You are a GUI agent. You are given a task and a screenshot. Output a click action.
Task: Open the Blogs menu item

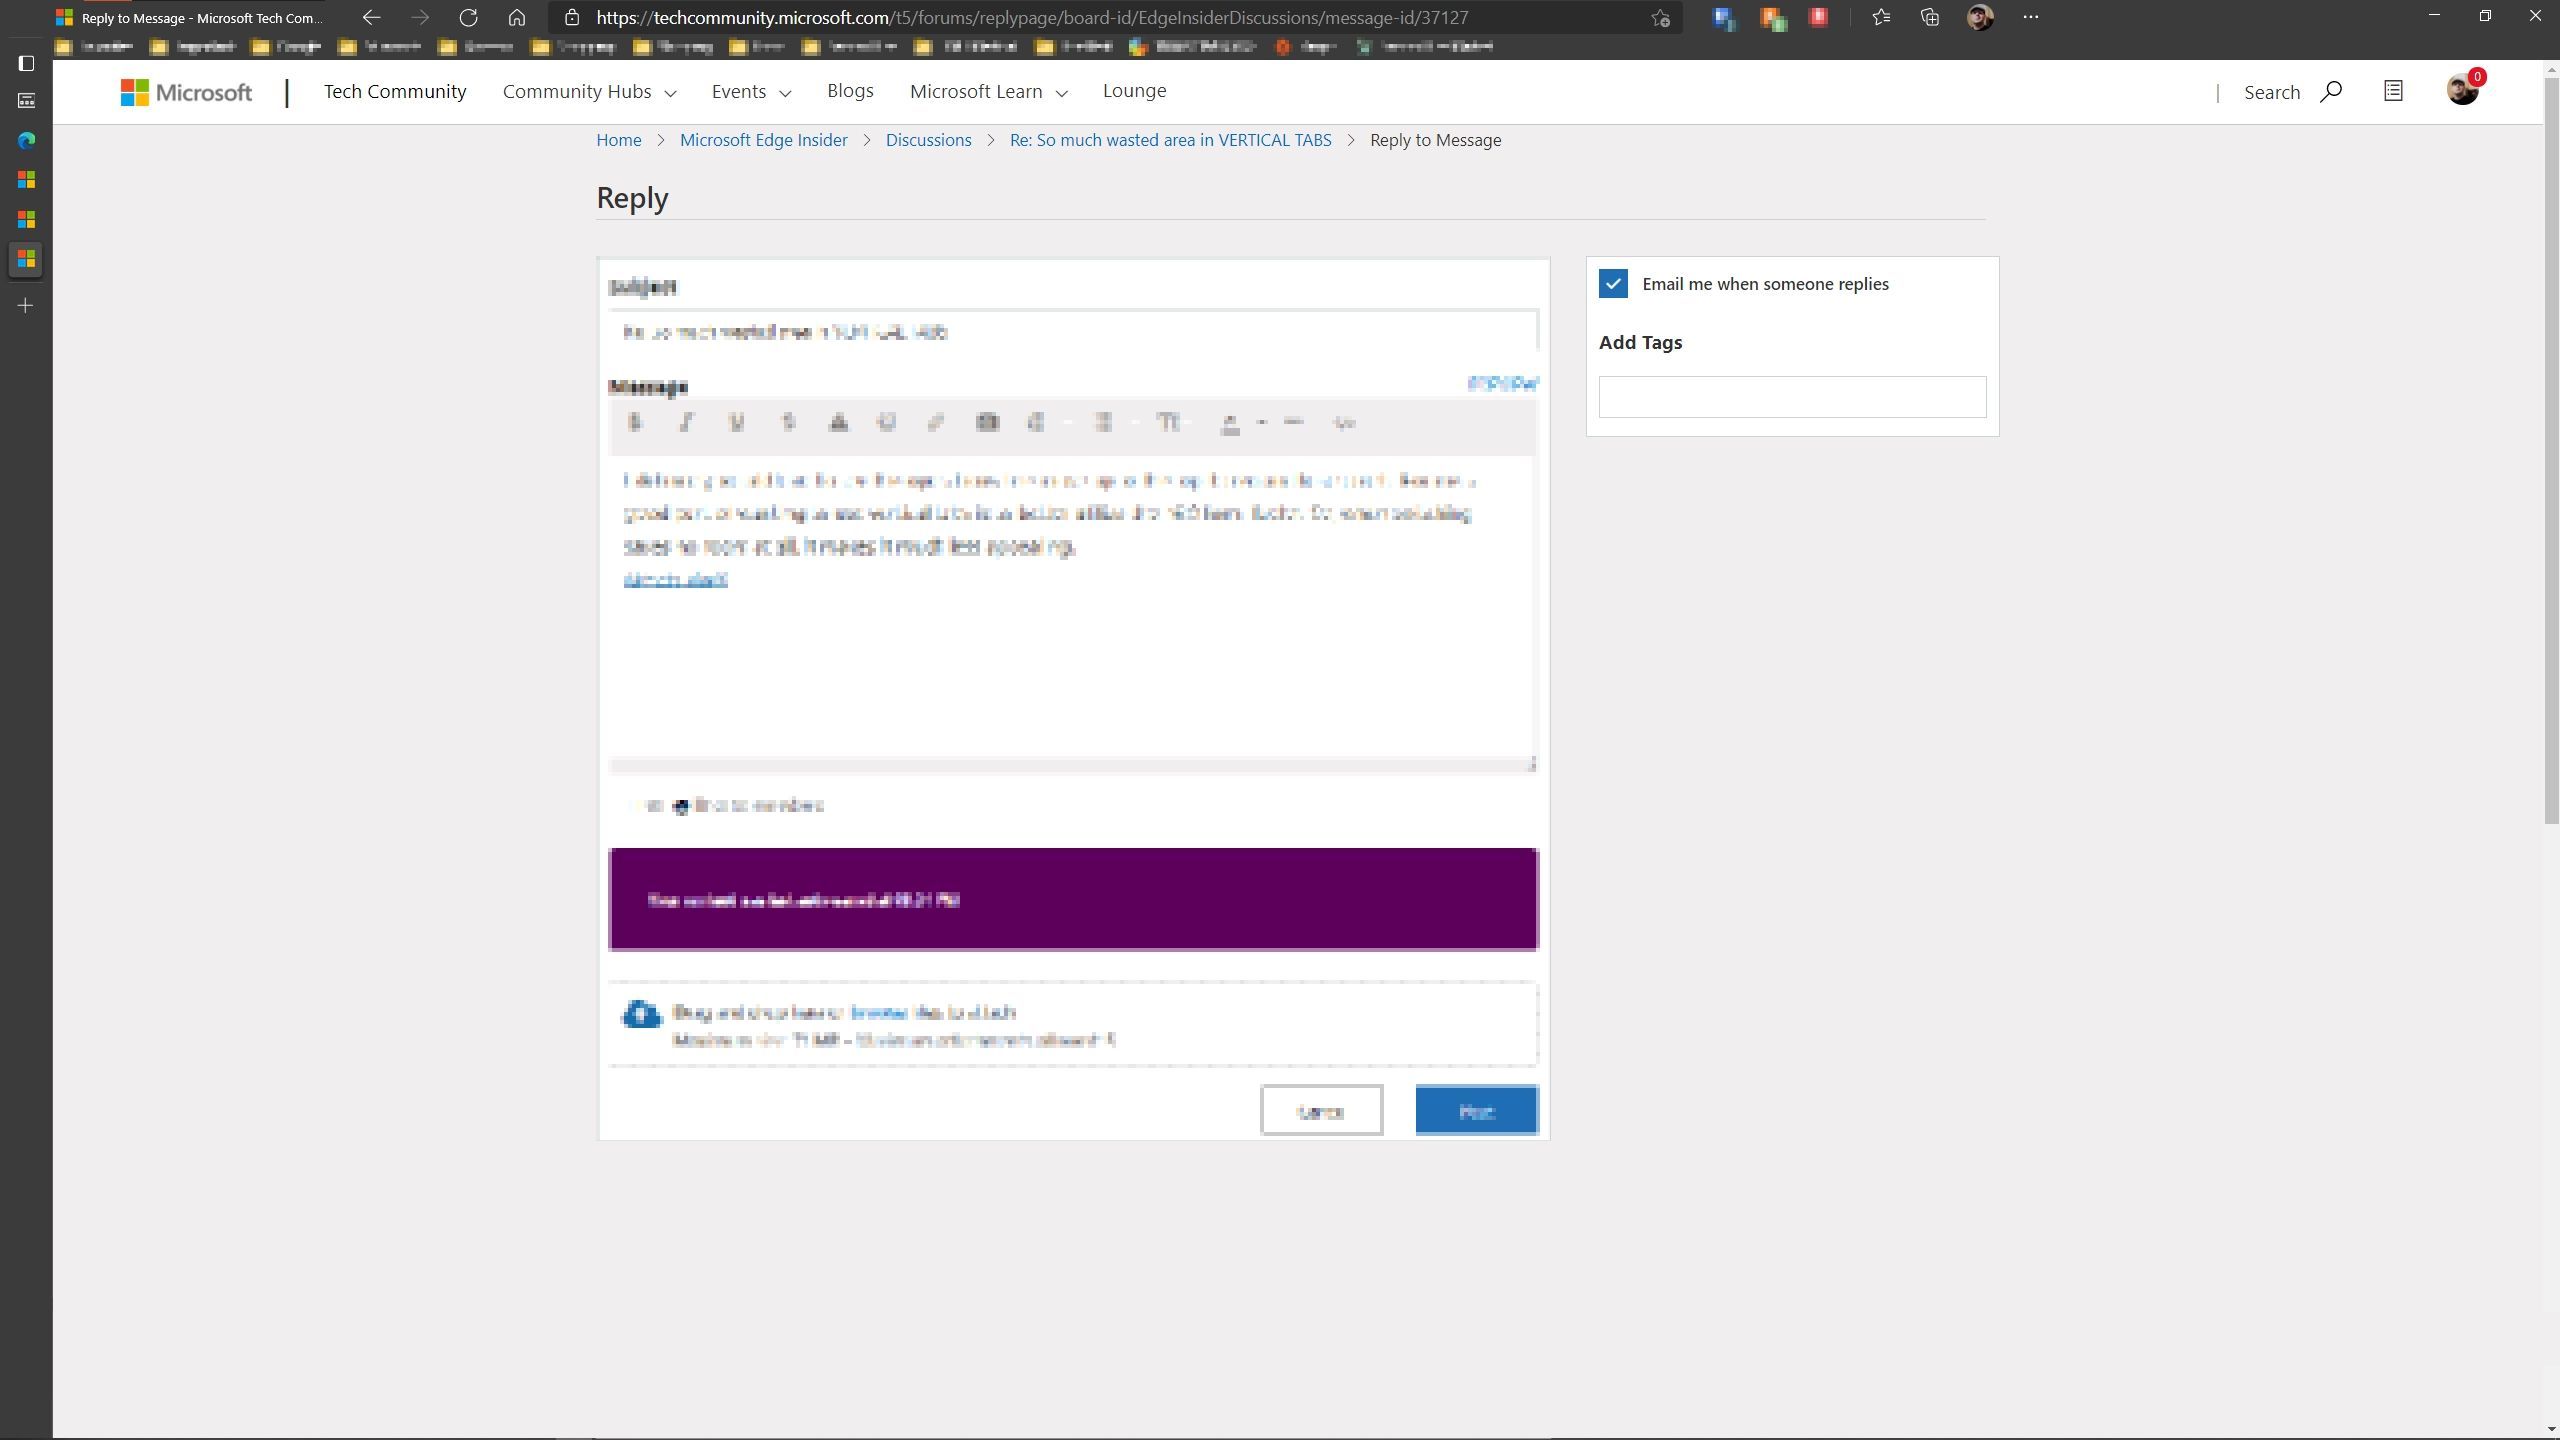pos(850,91)
